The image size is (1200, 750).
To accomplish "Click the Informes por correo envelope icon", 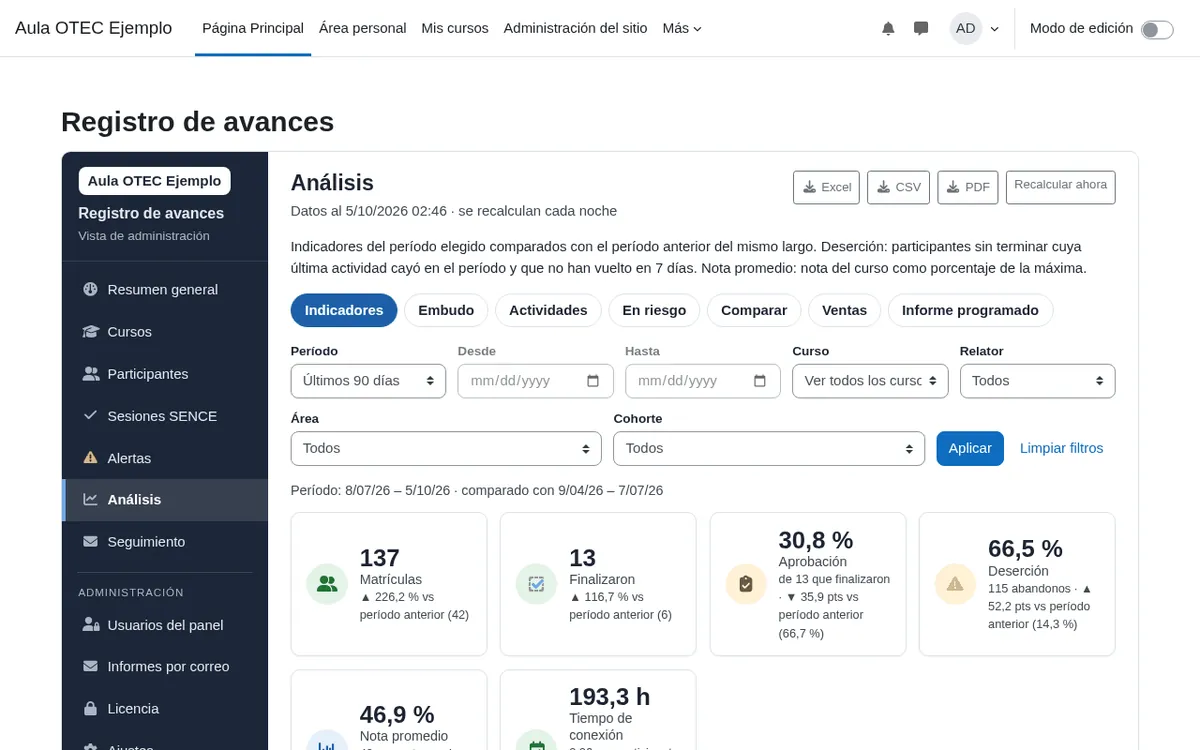I will (x=90, y=666).
